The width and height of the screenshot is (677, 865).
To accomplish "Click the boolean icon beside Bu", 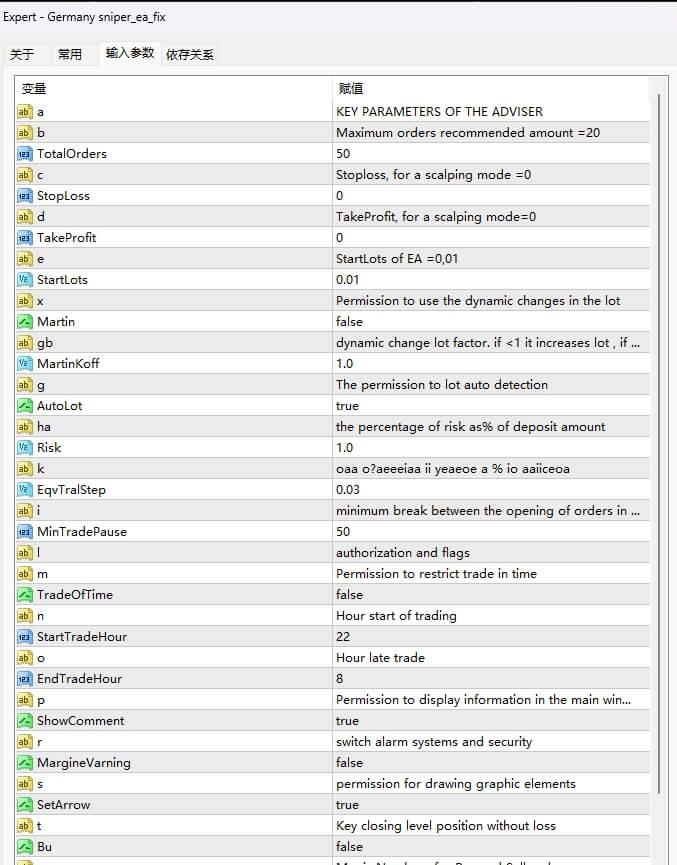I will click(x=25, y=847).
